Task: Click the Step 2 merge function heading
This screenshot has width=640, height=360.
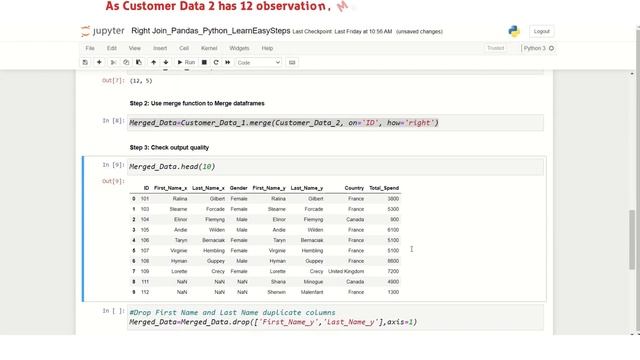Action: click(197, 103)
